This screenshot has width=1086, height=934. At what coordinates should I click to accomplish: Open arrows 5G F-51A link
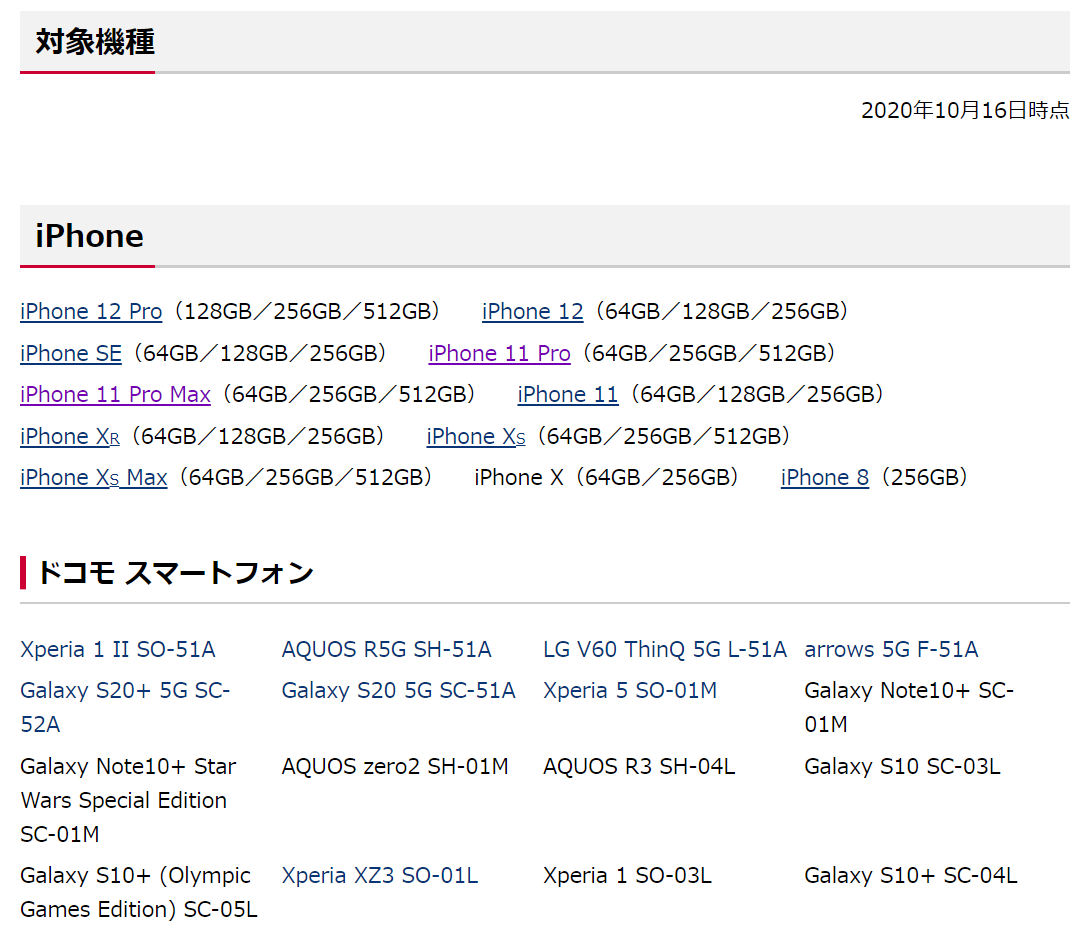coord(891,649)
